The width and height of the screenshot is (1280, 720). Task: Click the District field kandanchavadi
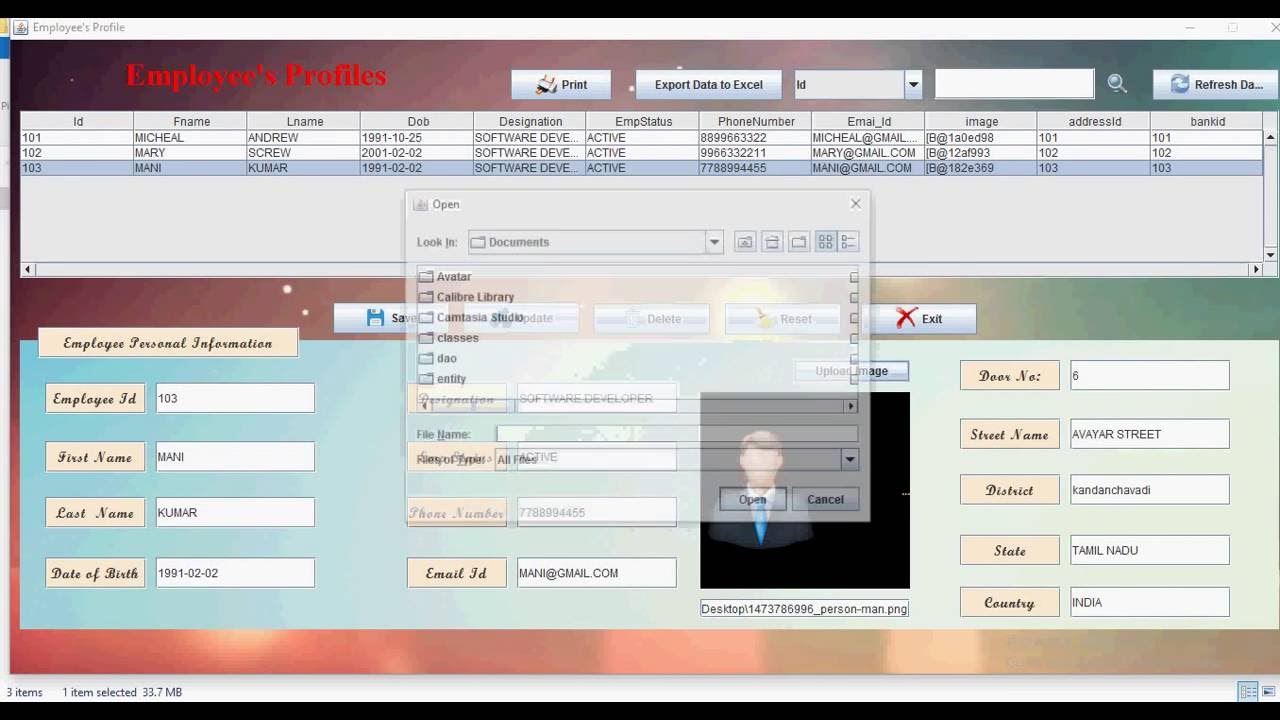1150,490
